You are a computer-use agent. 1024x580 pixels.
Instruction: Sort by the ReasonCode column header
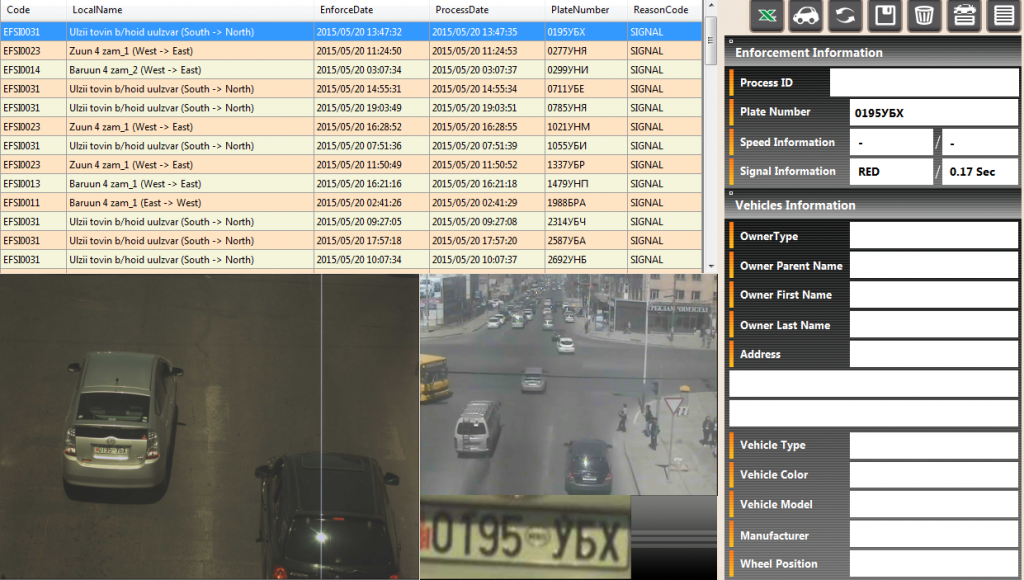[x=661, y=10]
